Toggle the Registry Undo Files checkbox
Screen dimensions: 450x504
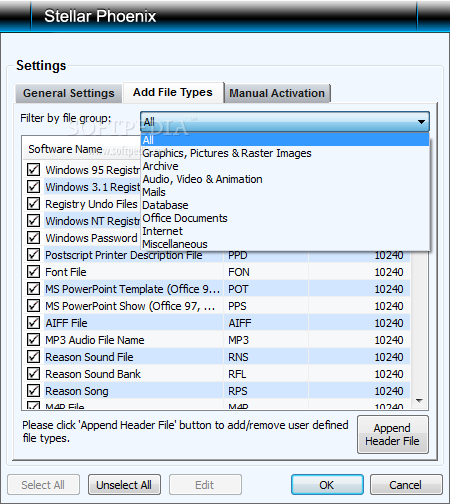(33, 204)
